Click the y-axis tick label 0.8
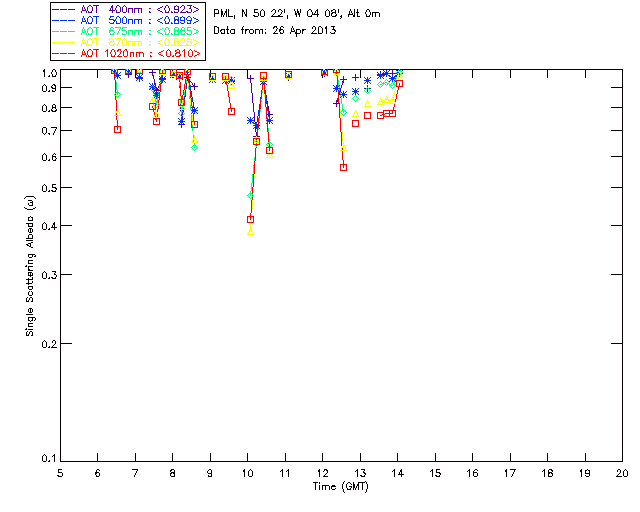This screenshot has height=512, width=640. click(x=49, y=108)
